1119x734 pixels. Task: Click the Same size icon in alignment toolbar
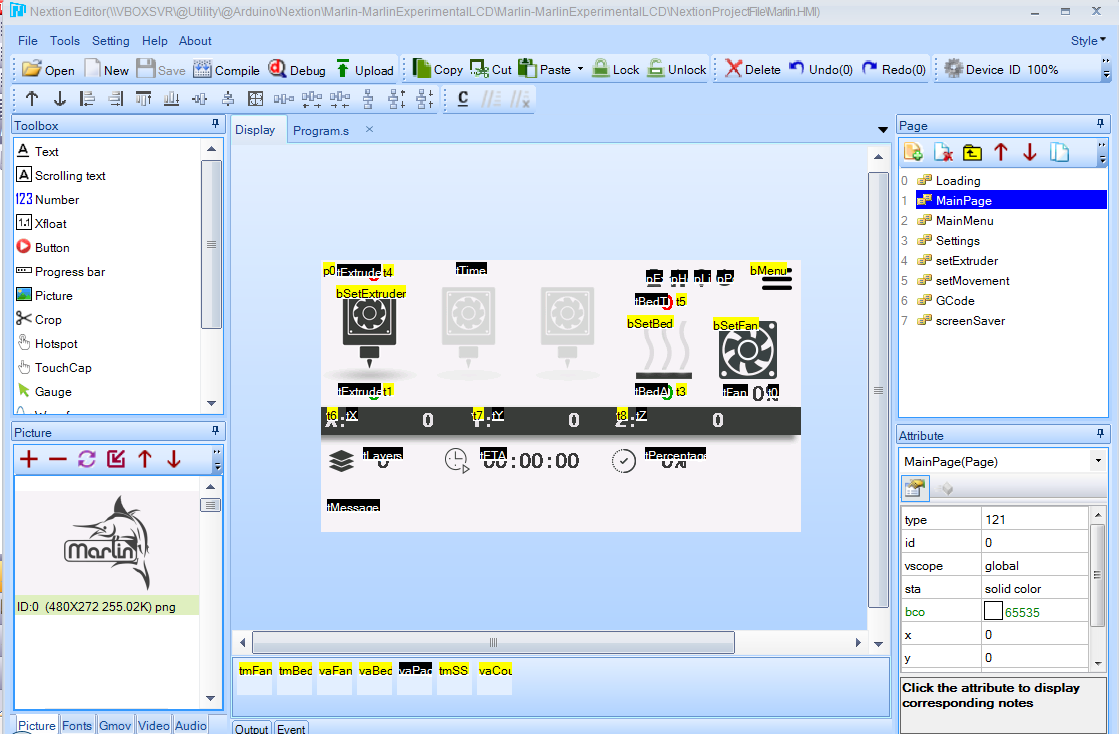pyautogui.click(x=255, y=98)
